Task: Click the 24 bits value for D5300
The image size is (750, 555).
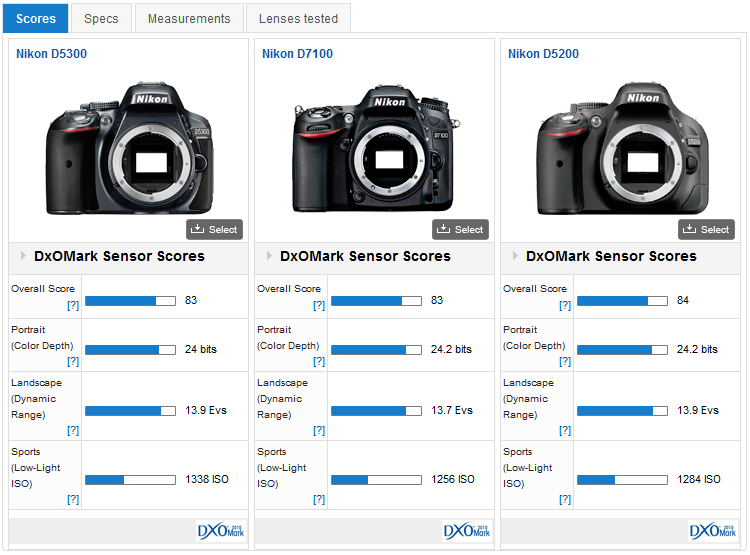Action: tap(201, 349)
